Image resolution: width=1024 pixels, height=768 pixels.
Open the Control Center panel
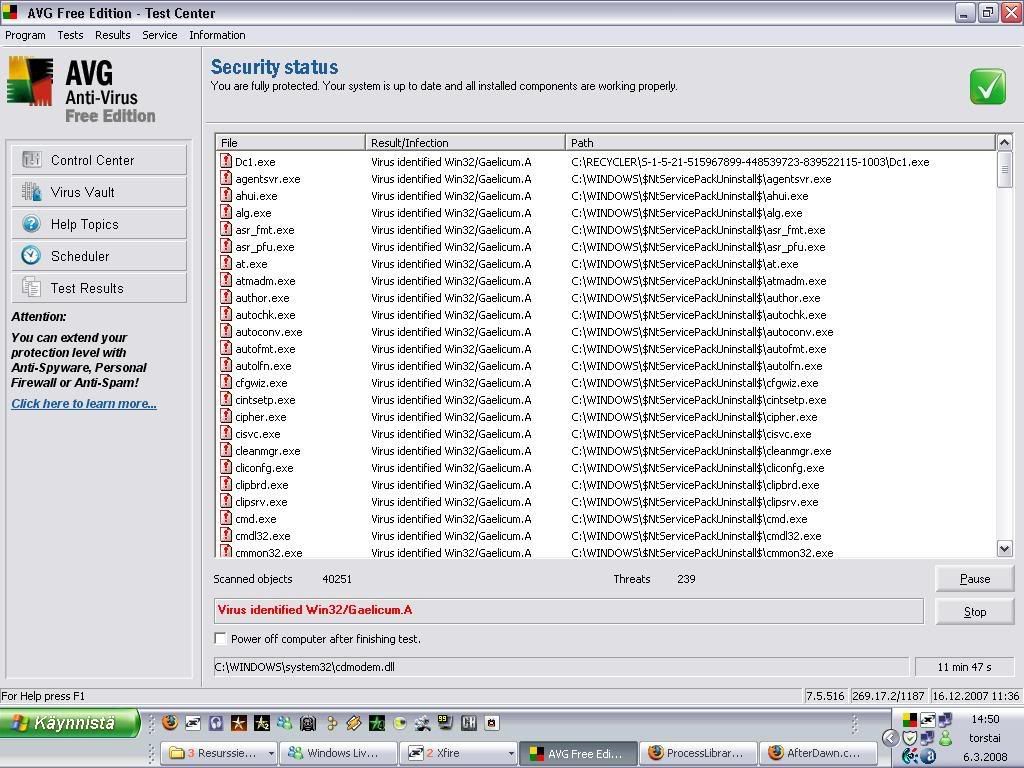point(99,160)
